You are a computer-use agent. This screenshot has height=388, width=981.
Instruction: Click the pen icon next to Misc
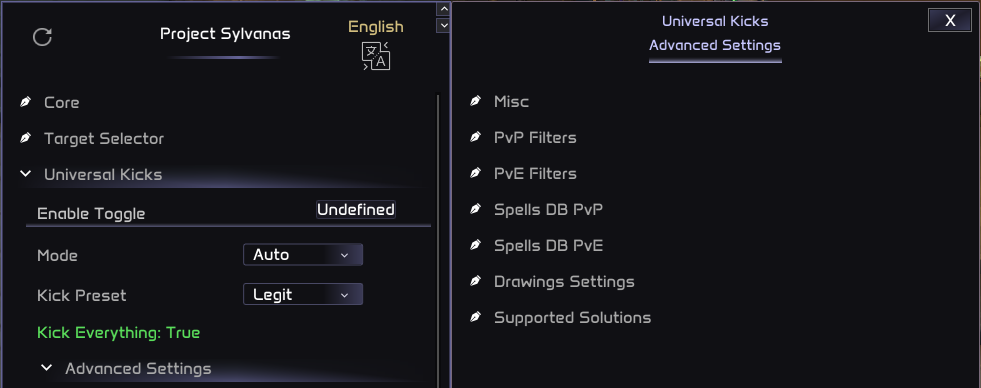475,101
